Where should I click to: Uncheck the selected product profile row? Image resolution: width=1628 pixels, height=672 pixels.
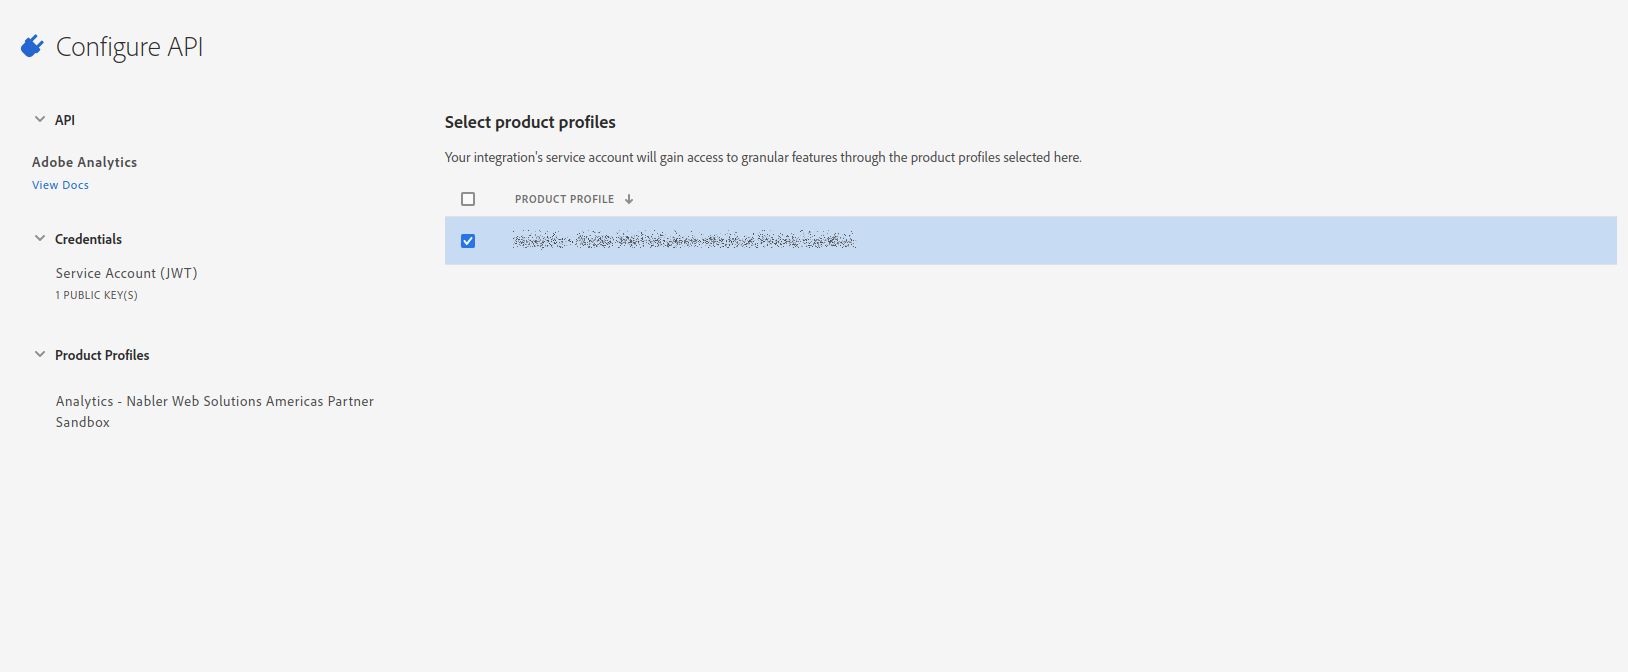[x=468, y=241]
